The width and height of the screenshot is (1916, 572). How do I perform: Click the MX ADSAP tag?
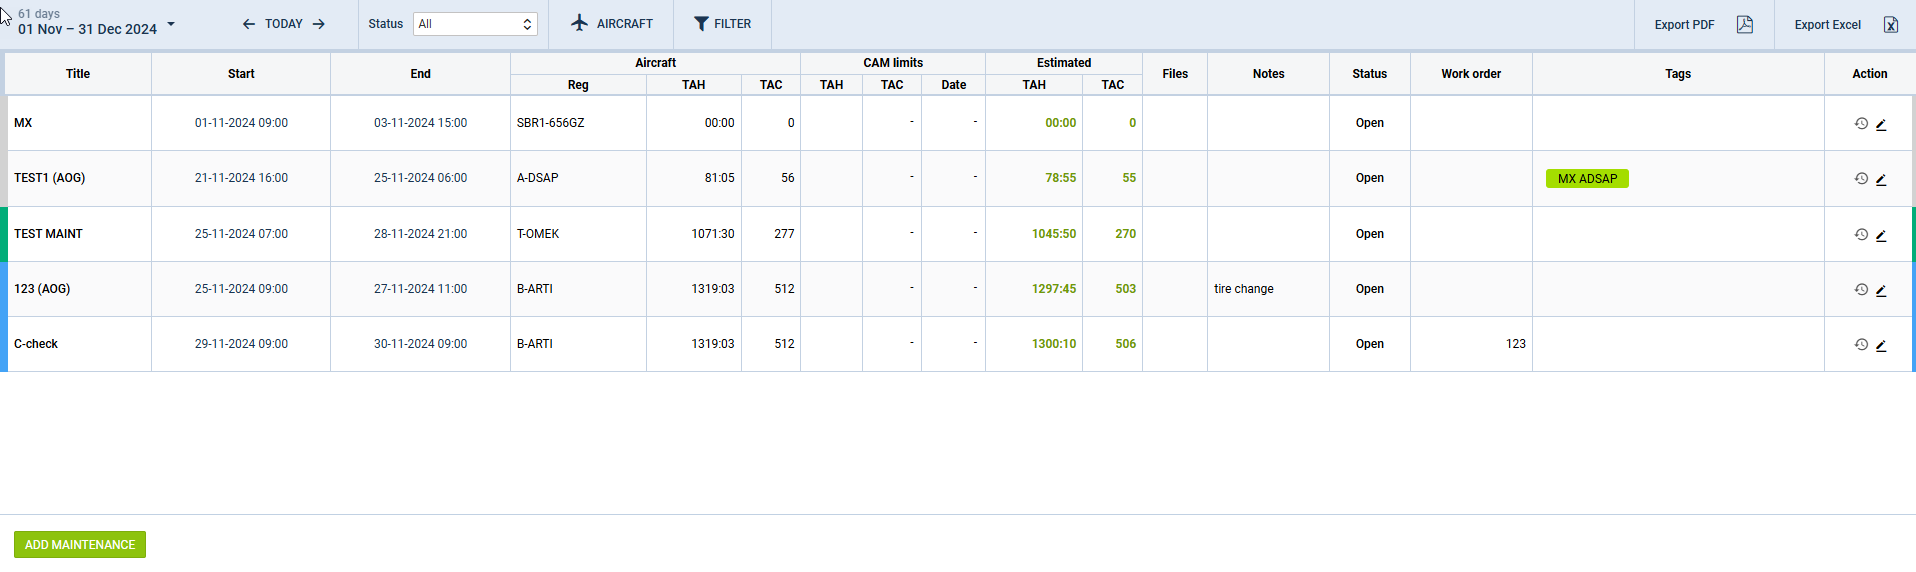pos(1587,179)
